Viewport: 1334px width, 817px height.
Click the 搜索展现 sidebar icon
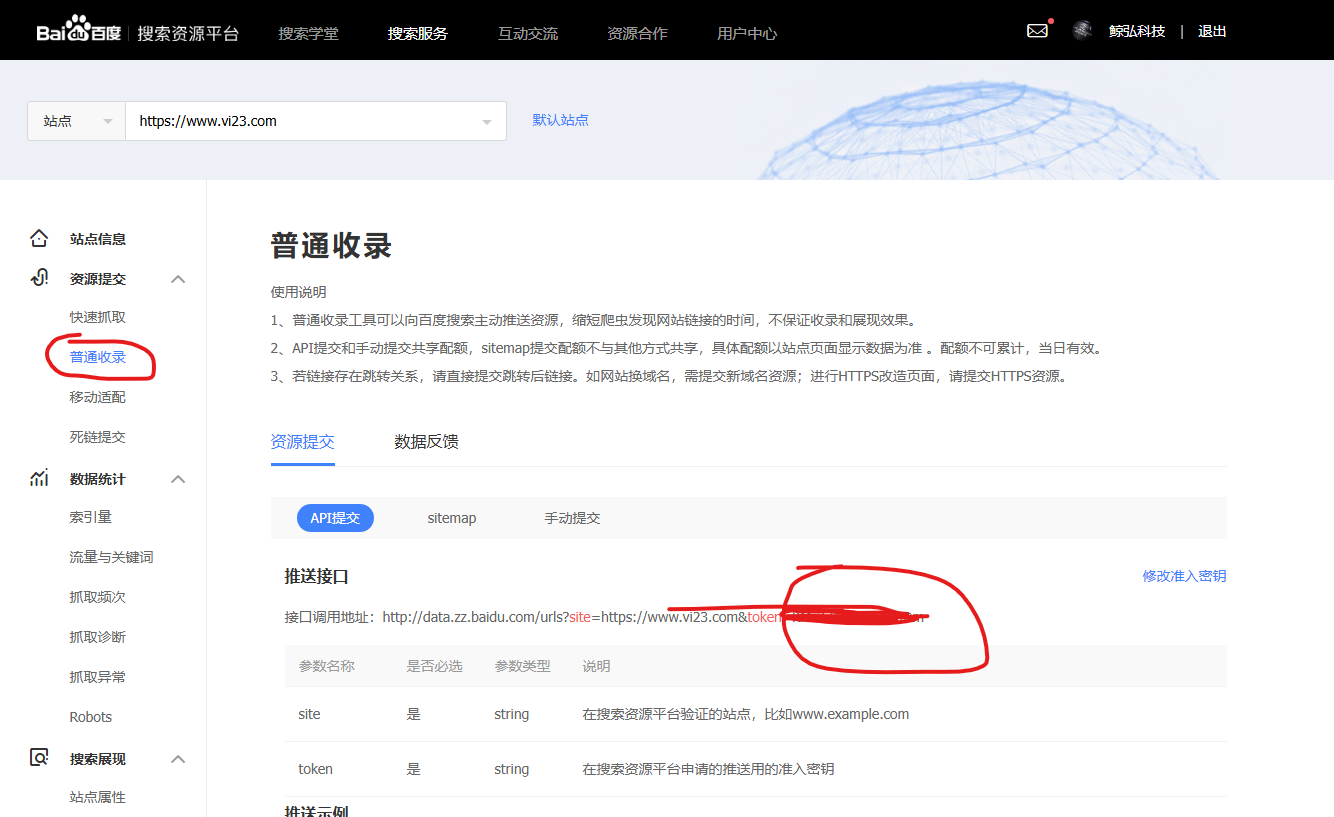click(x=39, y=758)
